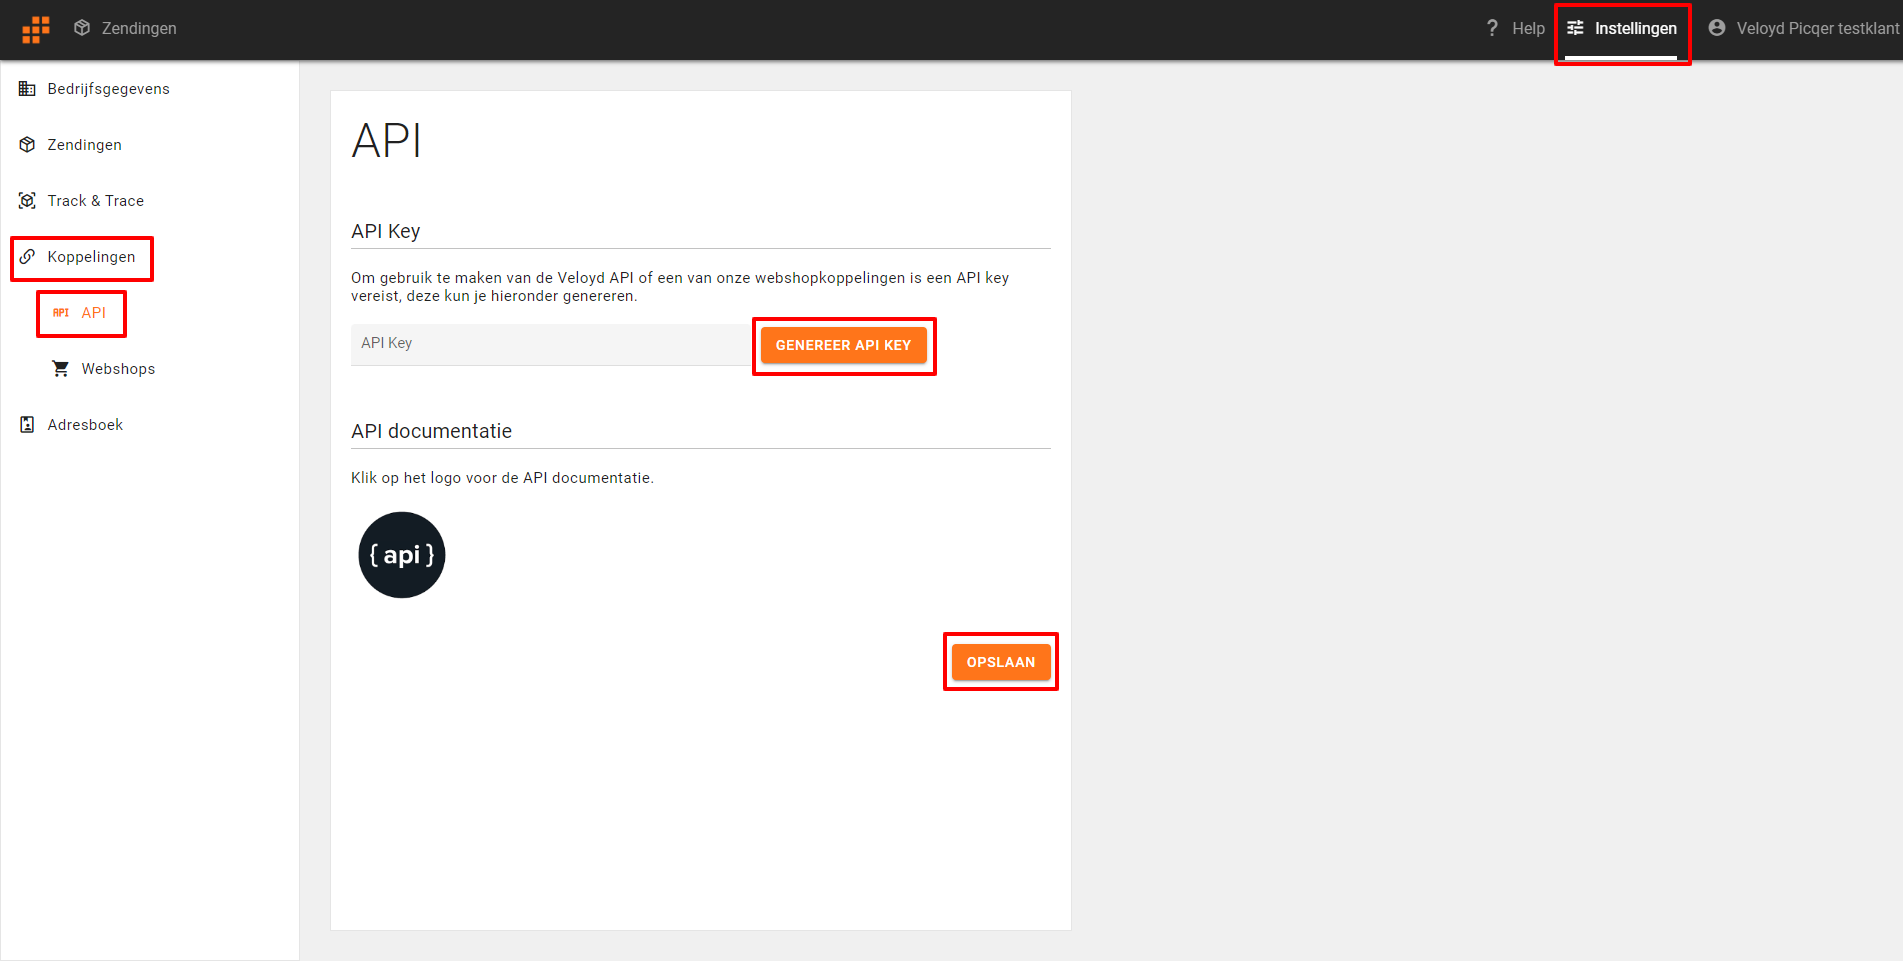1903x961 pixels.
Task: Click the small API icon in sidebar
Action: click(x=61, y=313)
